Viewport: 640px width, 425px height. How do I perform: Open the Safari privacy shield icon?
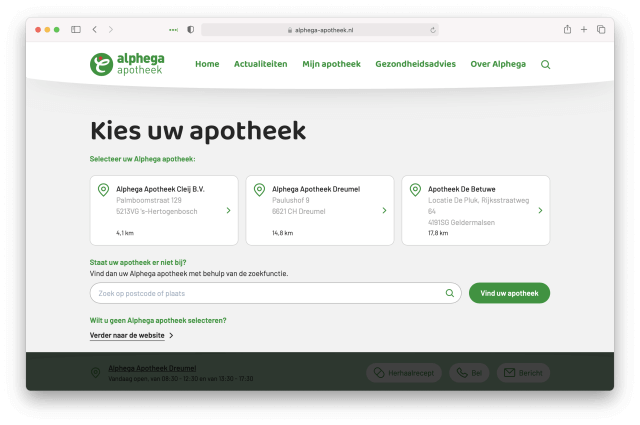(x=191, y=29)
